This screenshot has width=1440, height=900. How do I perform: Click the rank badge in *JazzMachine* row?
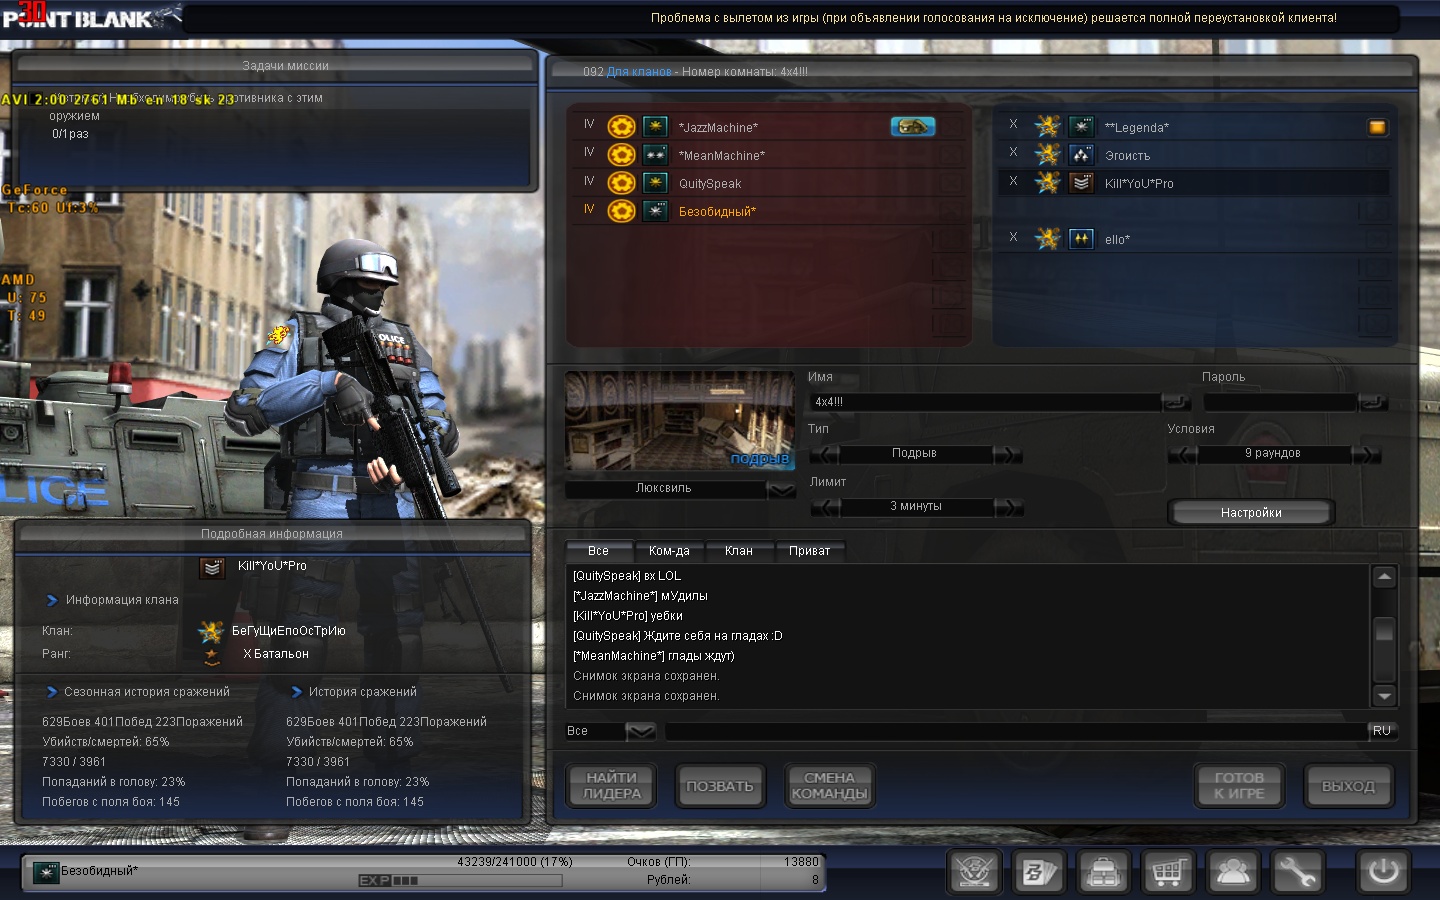655,127
